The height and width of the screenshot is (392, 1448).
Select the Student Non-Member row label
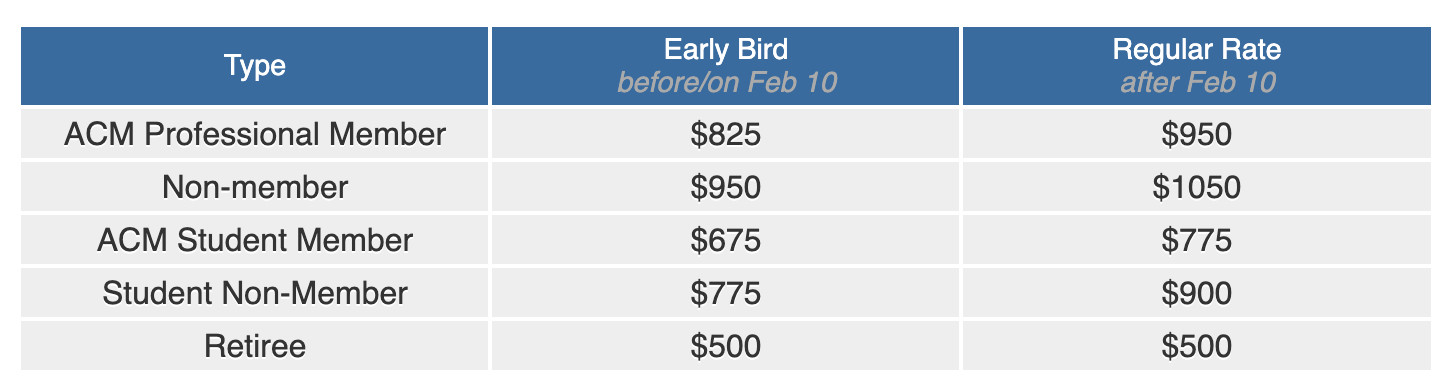[x=255, y=293]
